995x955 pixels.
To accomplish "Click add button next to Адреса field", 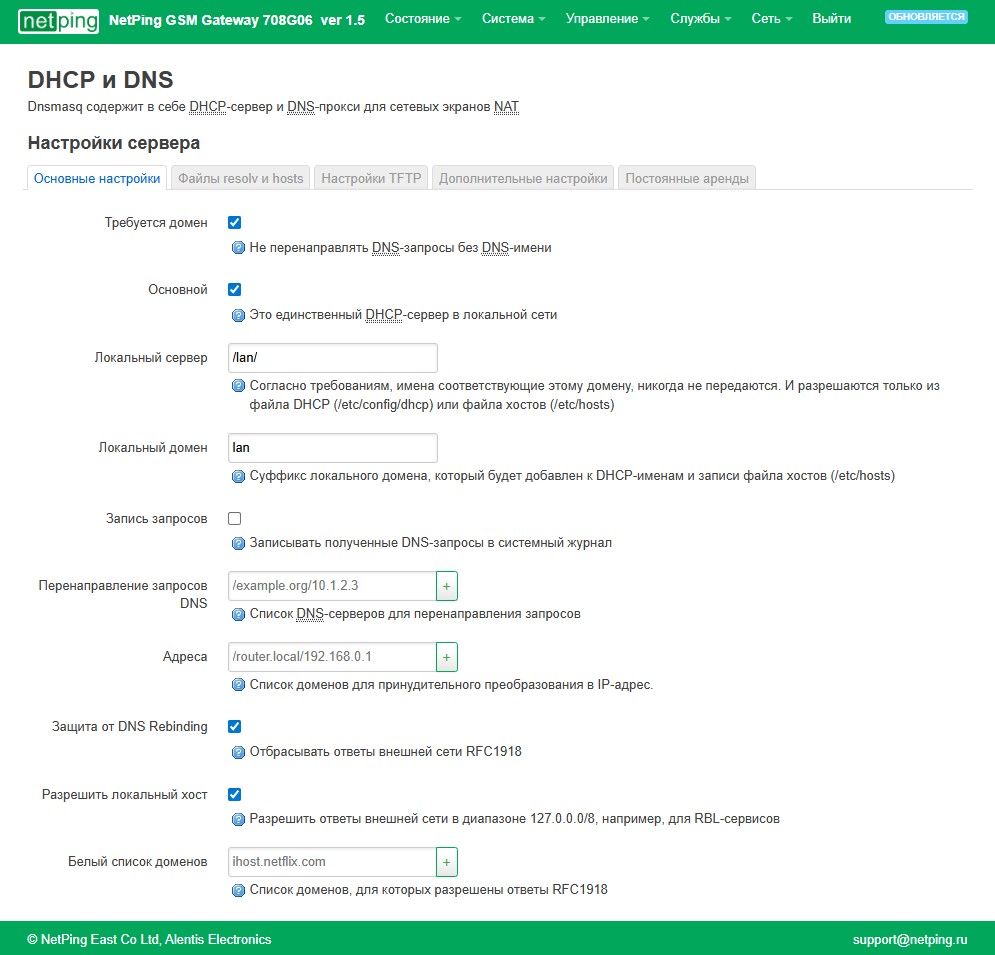I will (447, 657).
